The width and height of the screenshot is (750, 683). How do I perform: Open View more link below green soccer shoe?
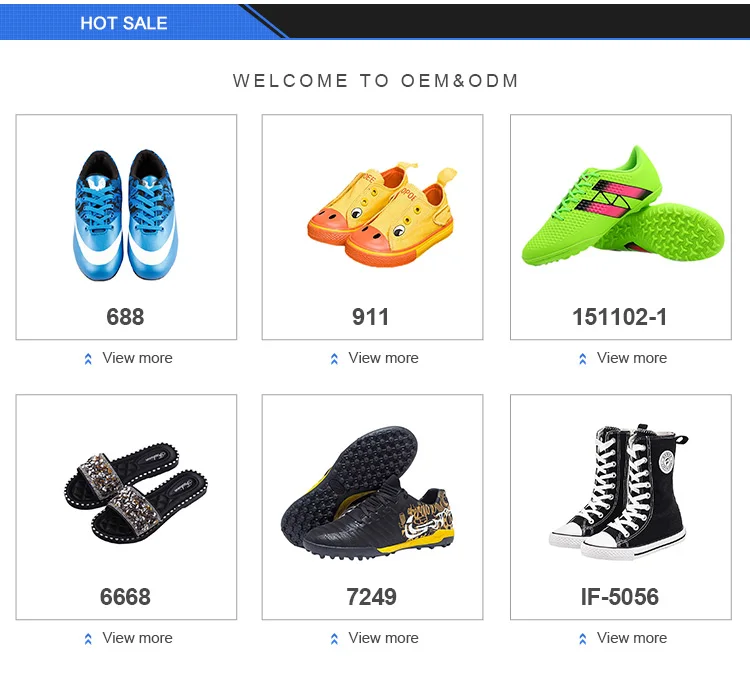point(631,358)
